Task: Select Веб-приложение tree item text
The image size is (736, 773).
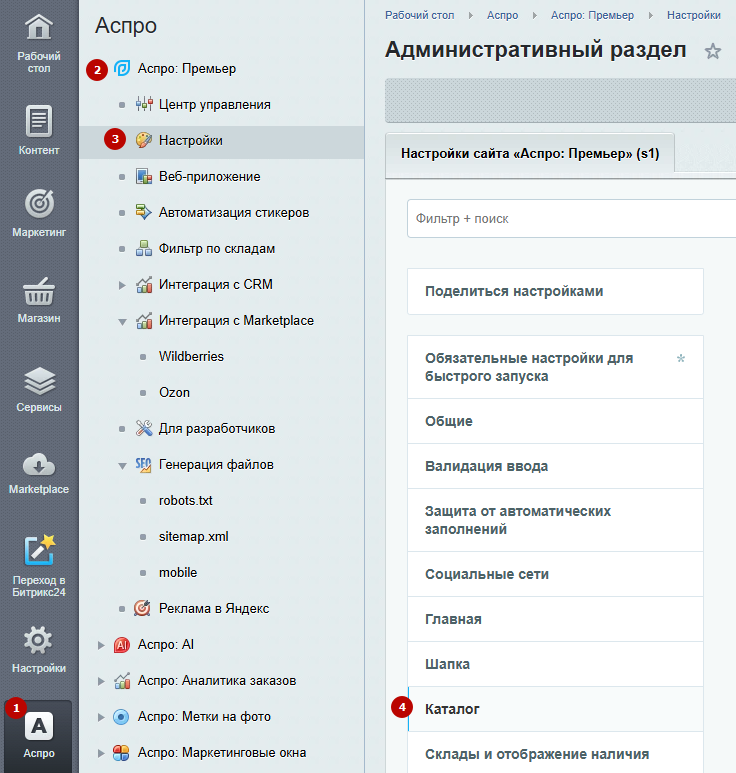Action: tap(210, 176)
